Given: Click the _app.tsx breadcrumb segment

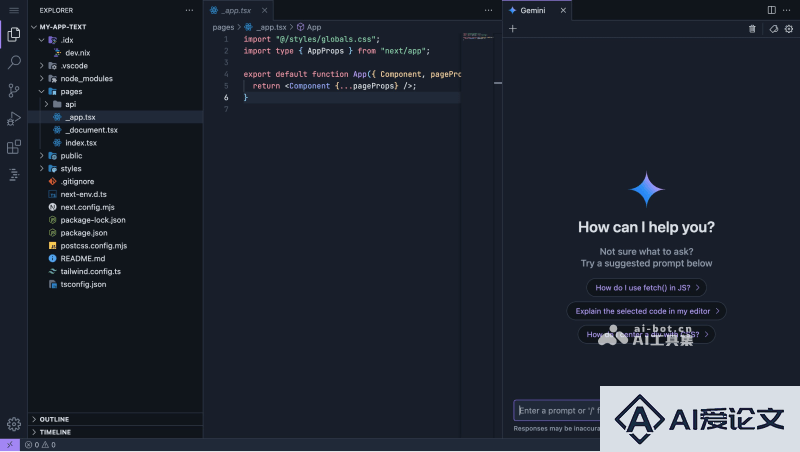Looking at the screenshot, I should (266, 28).
